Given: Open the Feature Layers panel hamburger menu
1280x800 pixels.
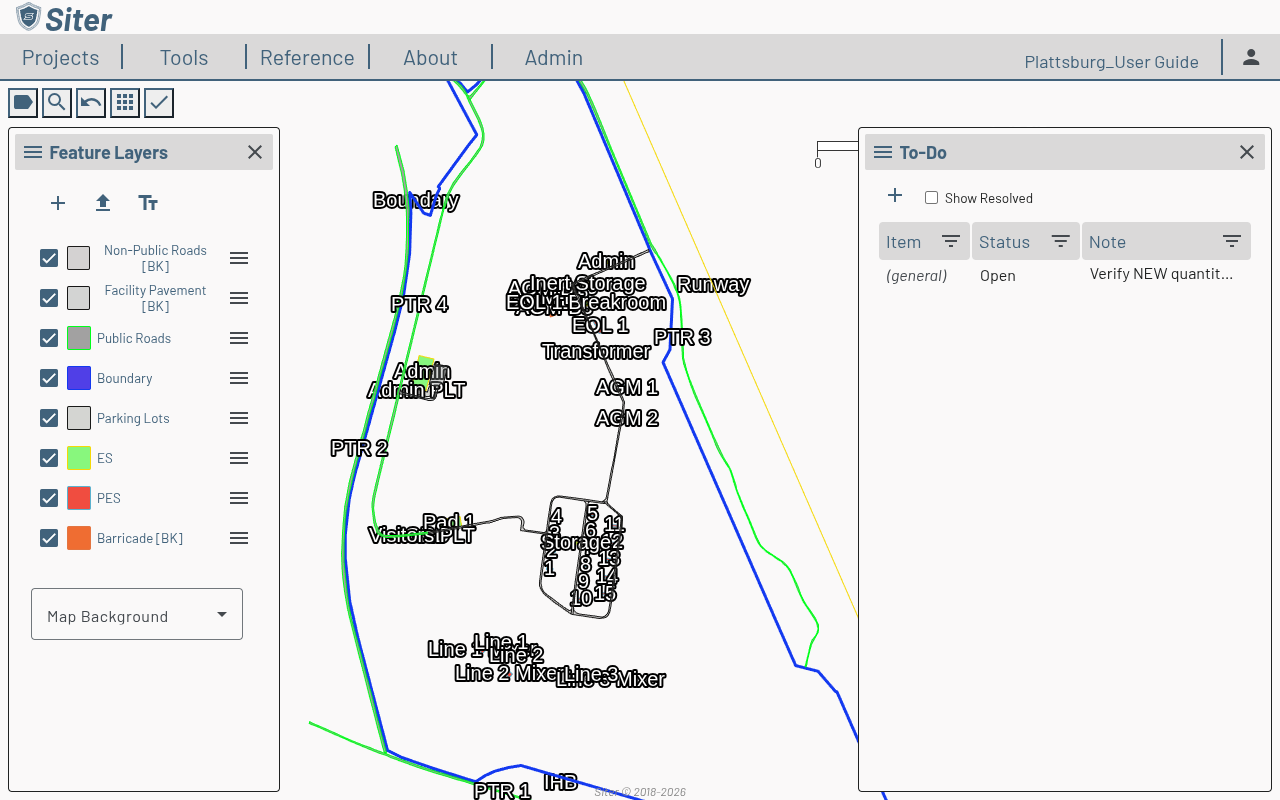Looking at the screenshot, I should 33,152.
